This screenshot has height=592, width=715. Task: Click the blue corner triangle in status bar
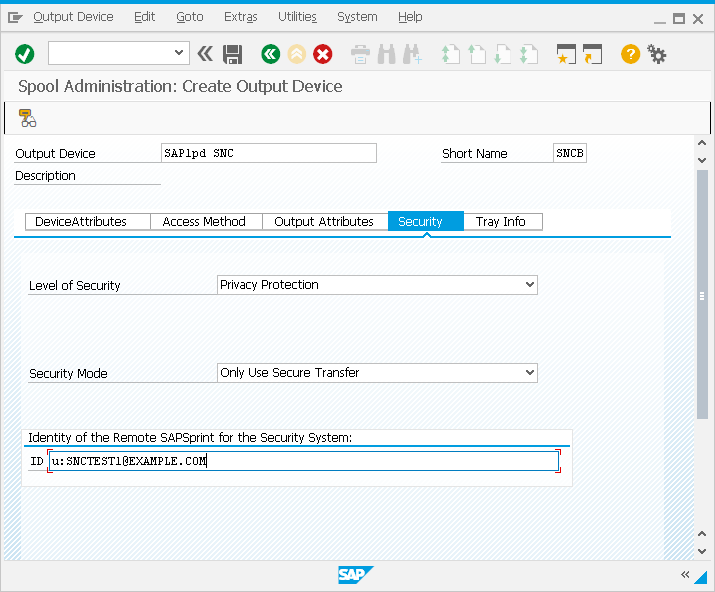coord(701,577)
